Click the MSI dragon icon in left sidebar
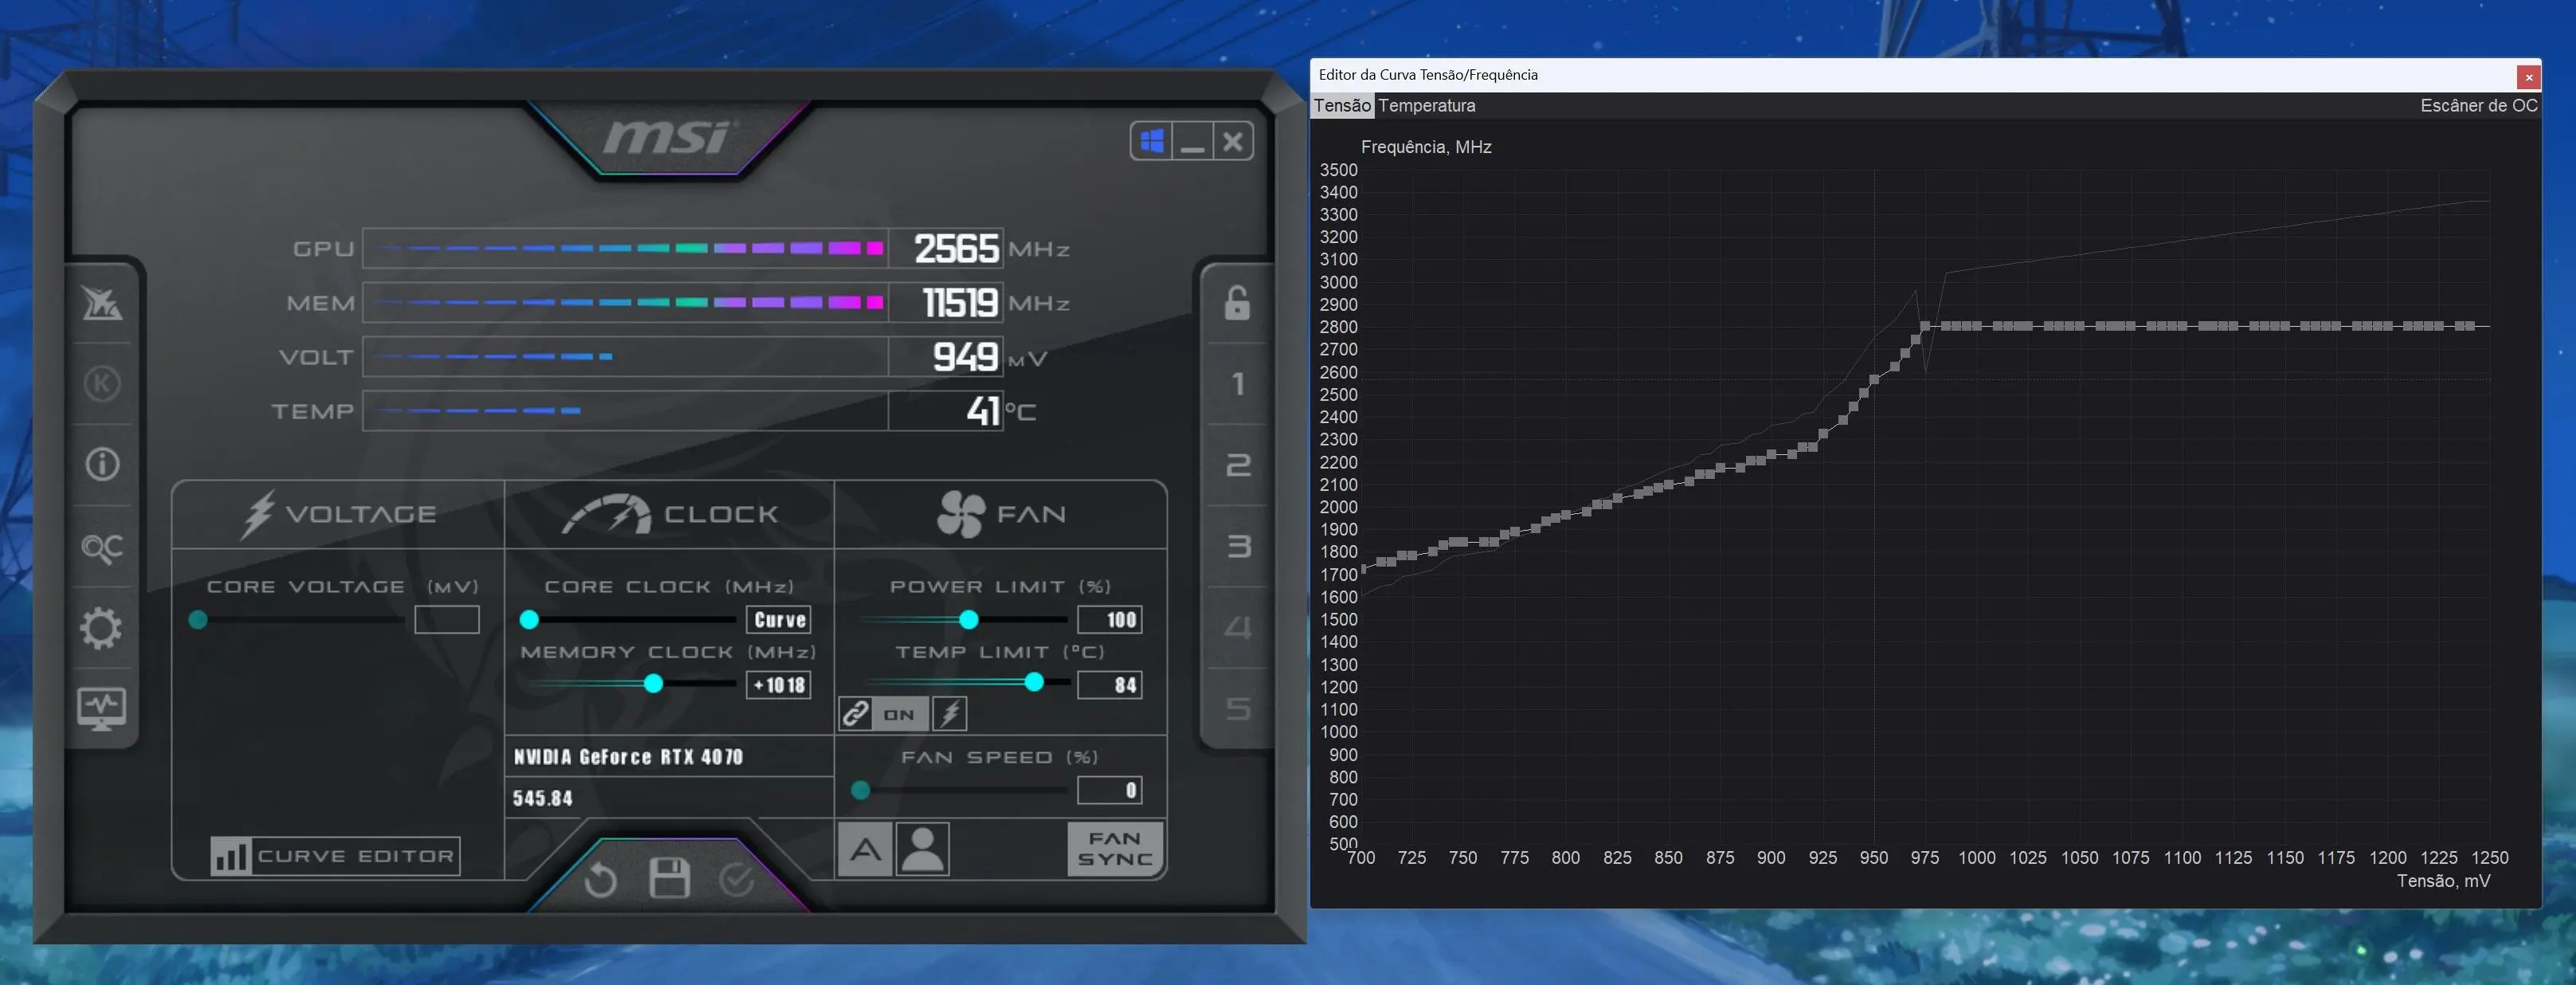Viewport: 2576px width, 985px height. click(x=102, y=302)
